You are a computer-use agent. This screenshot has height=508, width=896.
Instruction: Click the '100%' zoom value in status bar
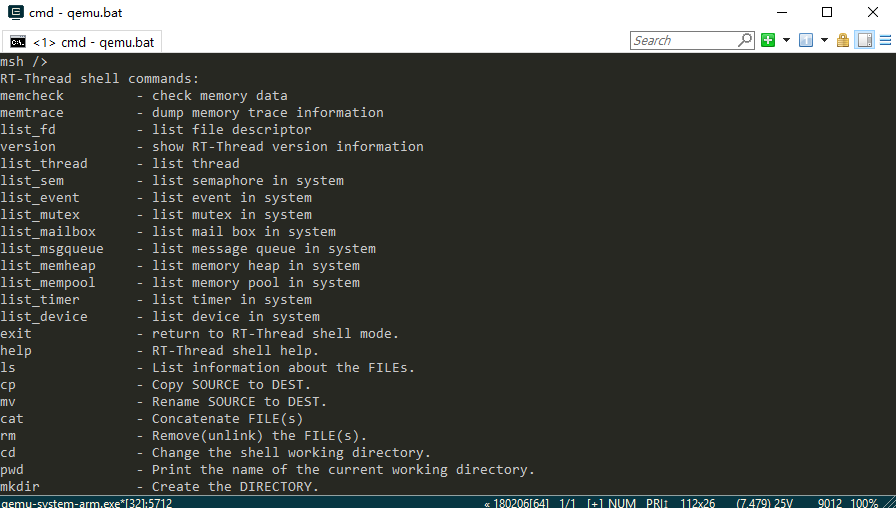pyautogui.click(x=864, y=503)
